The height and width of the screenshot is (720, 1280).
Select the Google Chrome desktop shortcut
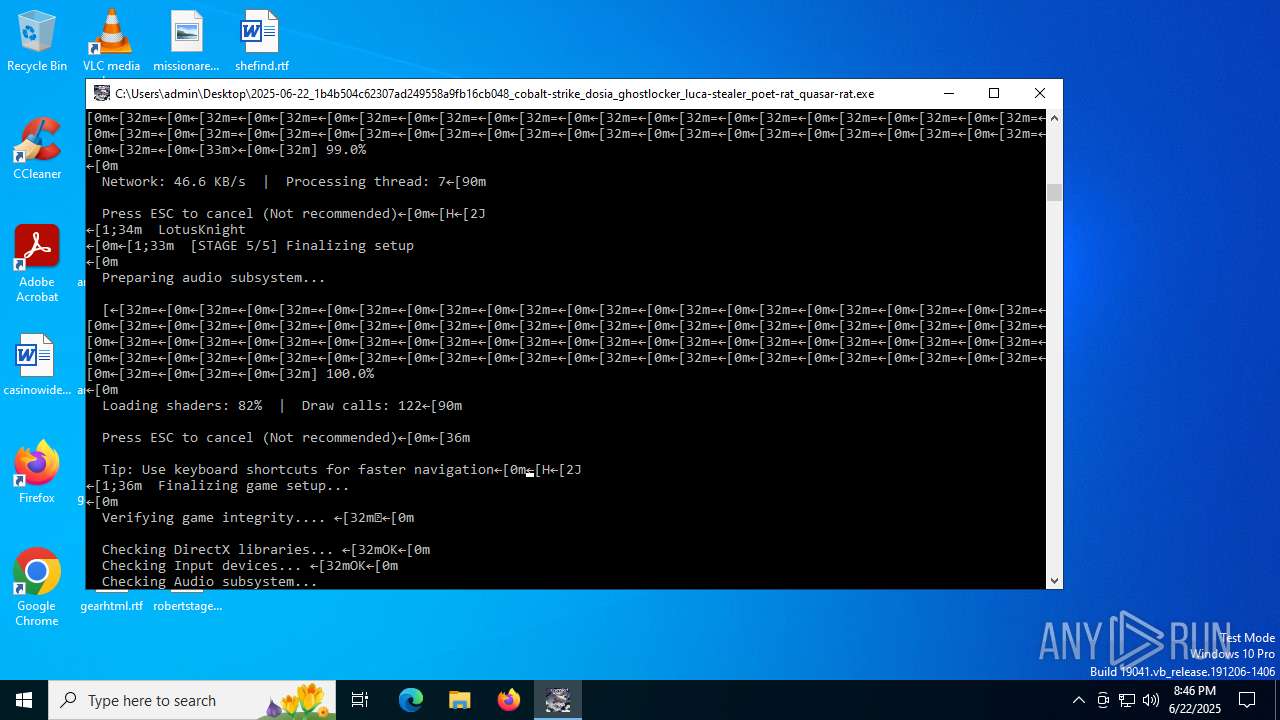coord(37,587)
